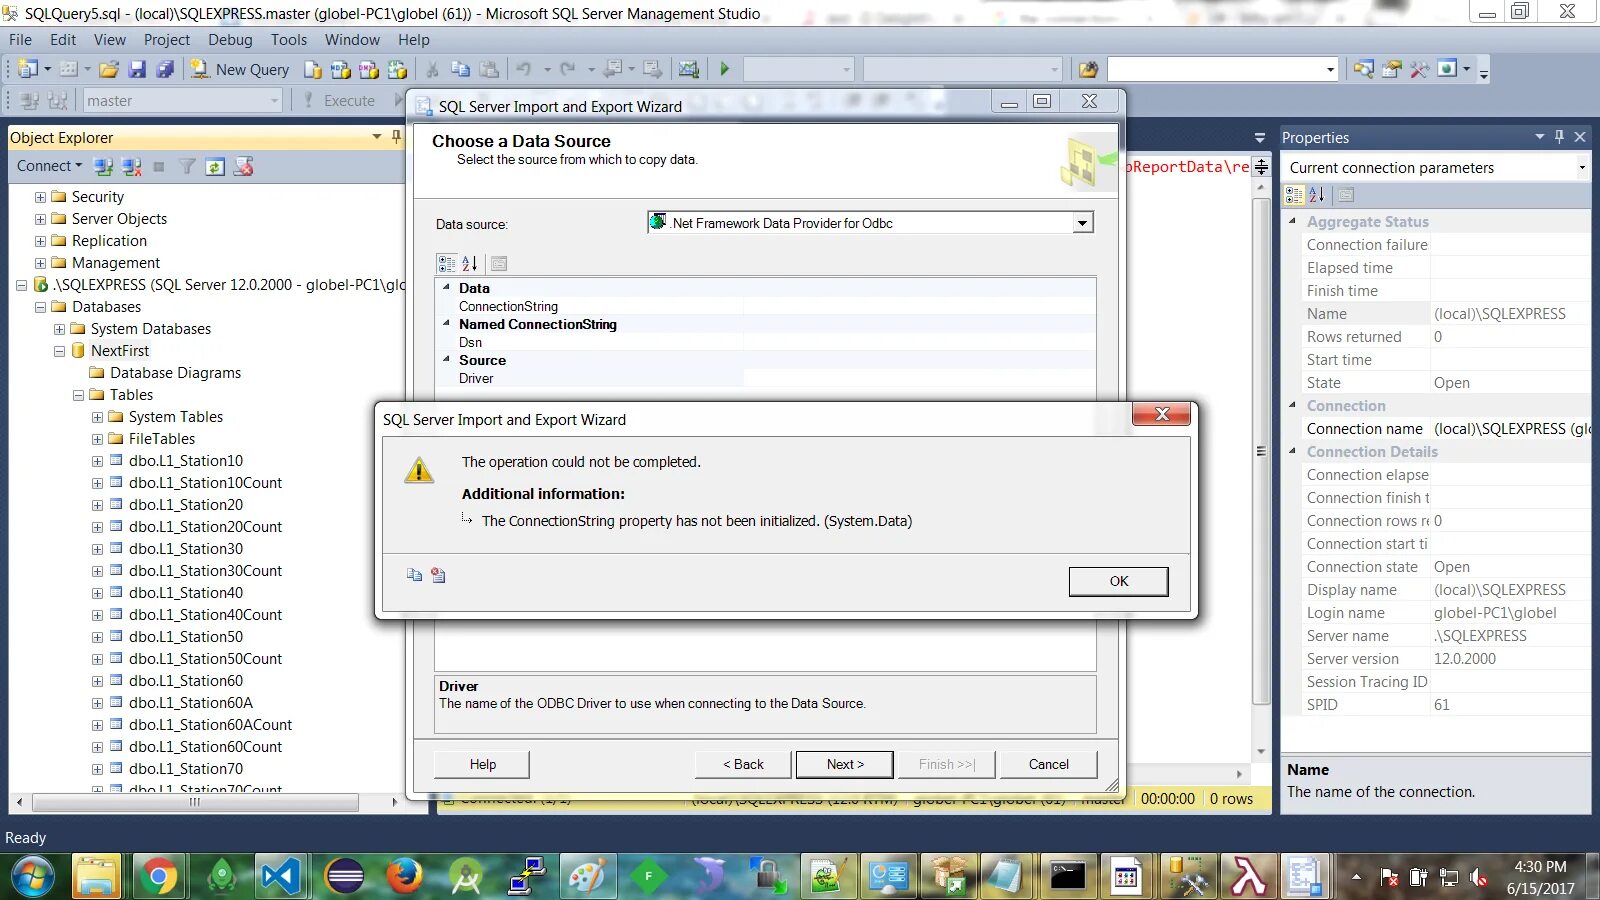This screenshot has height=900, width=1600.
Task: Select the dbo.L1_Station50Count table
Action: [x=205, y=659]
